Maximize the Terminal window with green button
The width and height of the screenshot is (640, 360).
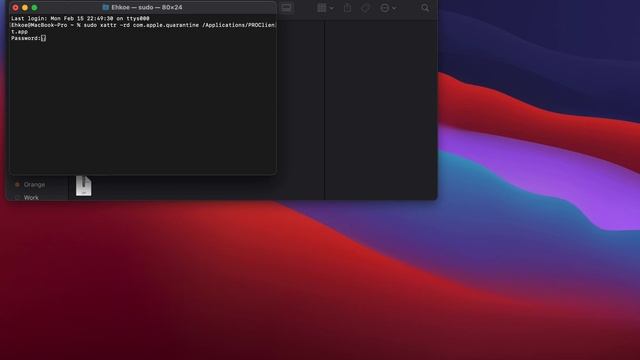click(35, 7)
